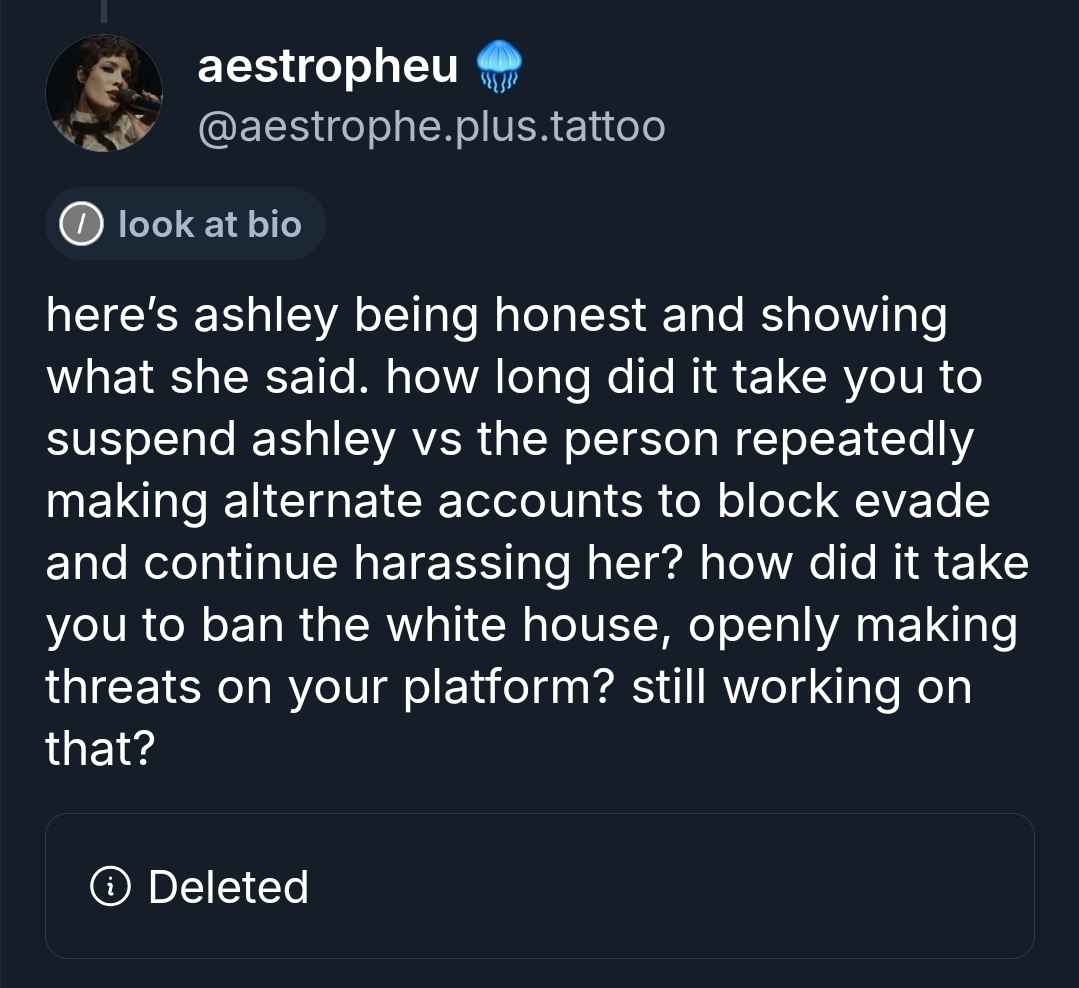The width and height of the screenshot is (1079, 988).
Task: Click the word "suspend" in the post
Action: pyautogui.click(x=139, y=440)
